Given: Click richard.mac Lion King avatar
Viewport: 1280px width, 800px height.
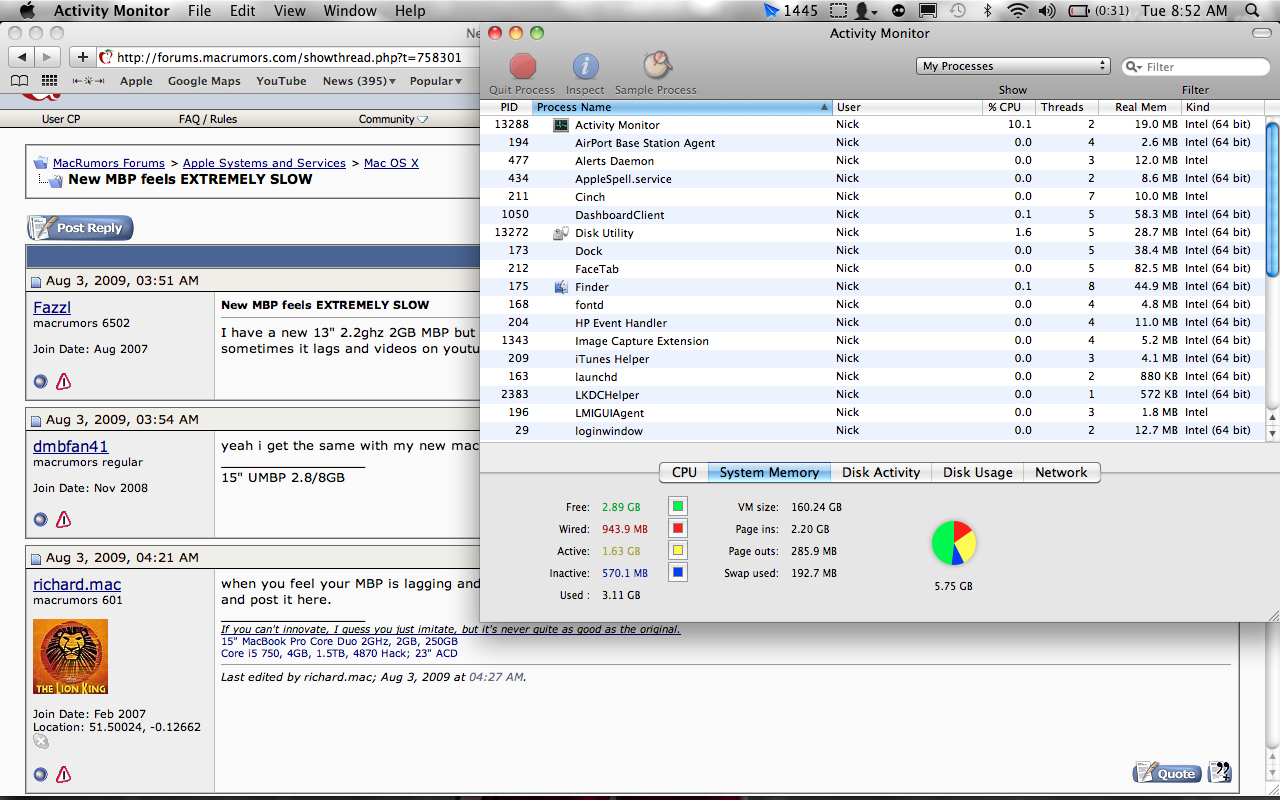Looking at the screenshot, I should tap(70, 657).
